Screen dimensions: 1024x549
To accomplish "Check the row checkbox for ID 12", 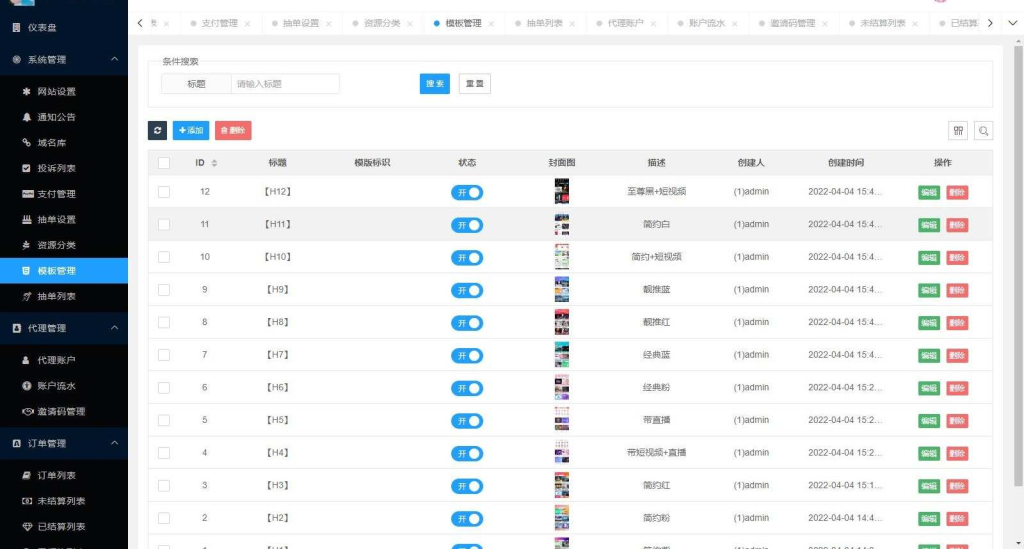I will coord(164,192).
